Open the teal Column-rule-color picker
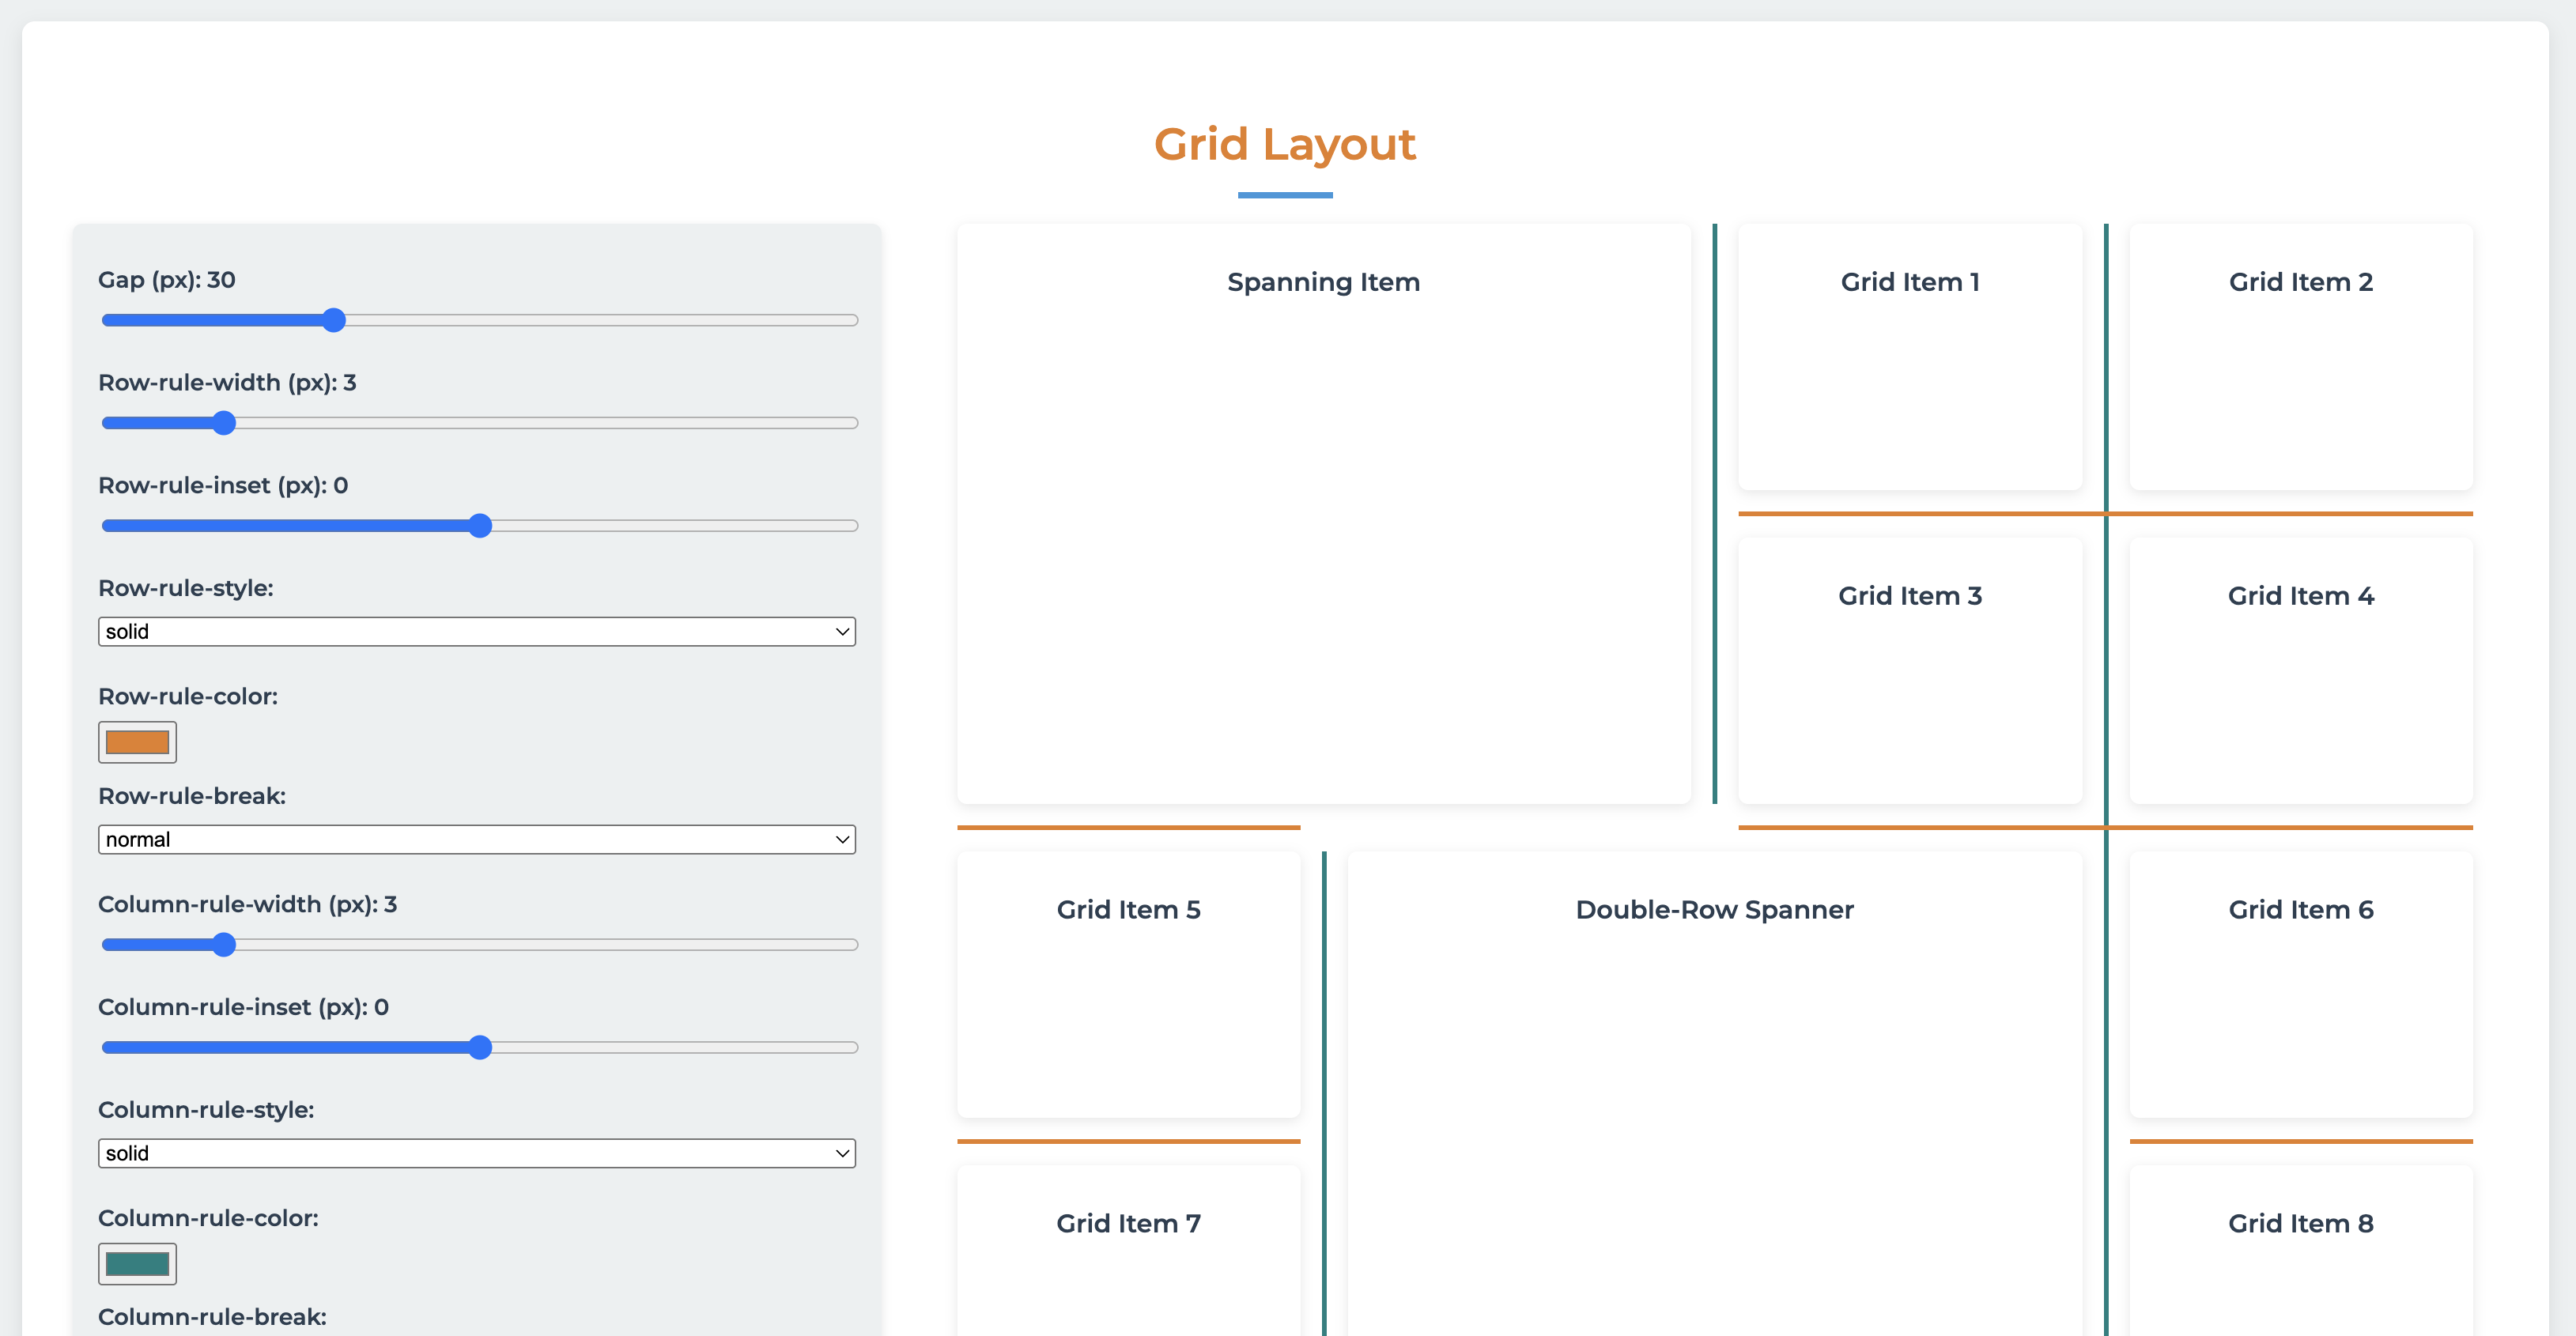The image size is (2576, 1336). tap(138, 1265)
